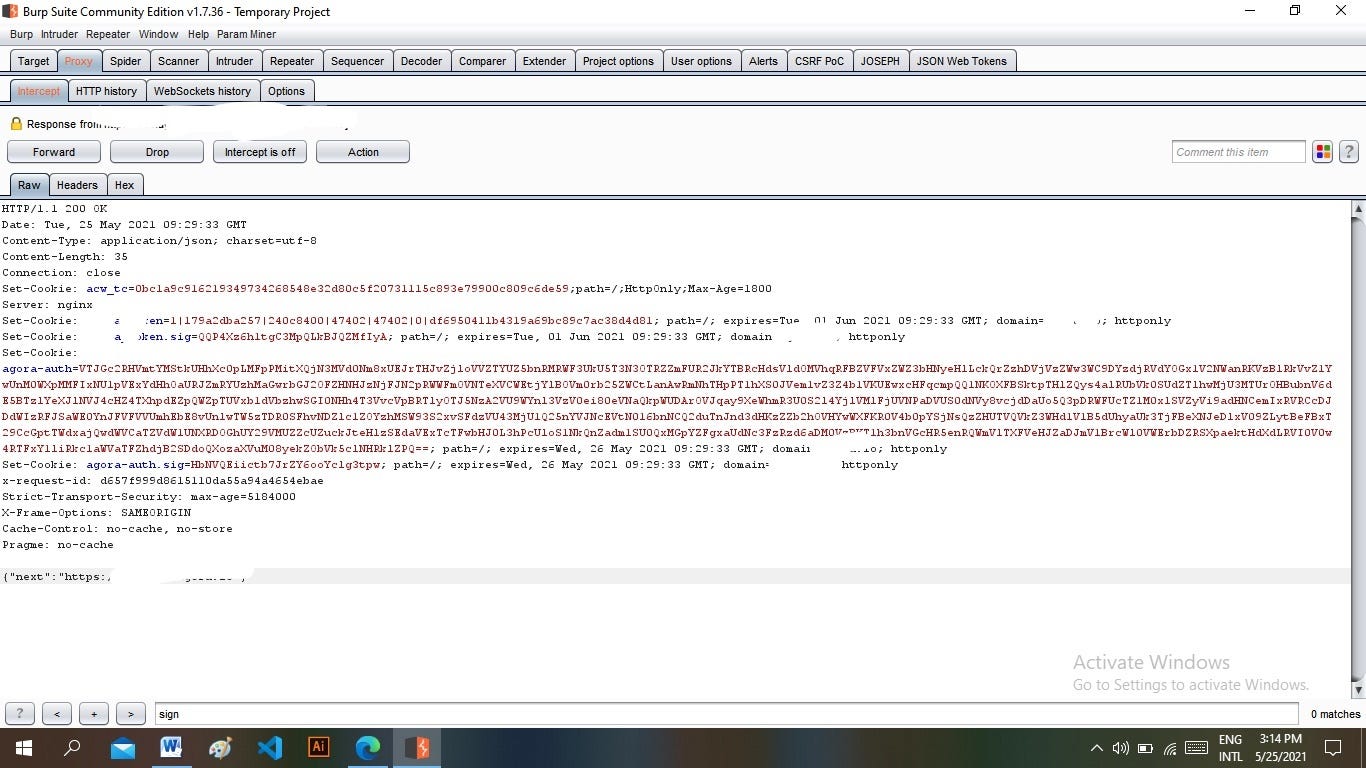Go to next search match arrow
This screenshot has width=1366, height=768.
(x=131, y=714)
